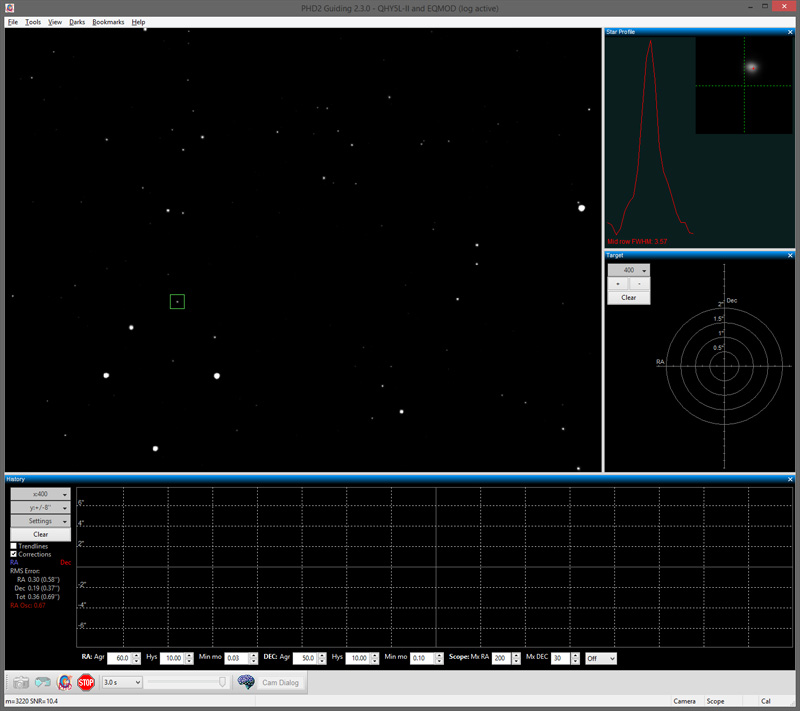Click the Target zoom-out minus button
The width and height of the screenshot is (800, 711).
(640, 284)
